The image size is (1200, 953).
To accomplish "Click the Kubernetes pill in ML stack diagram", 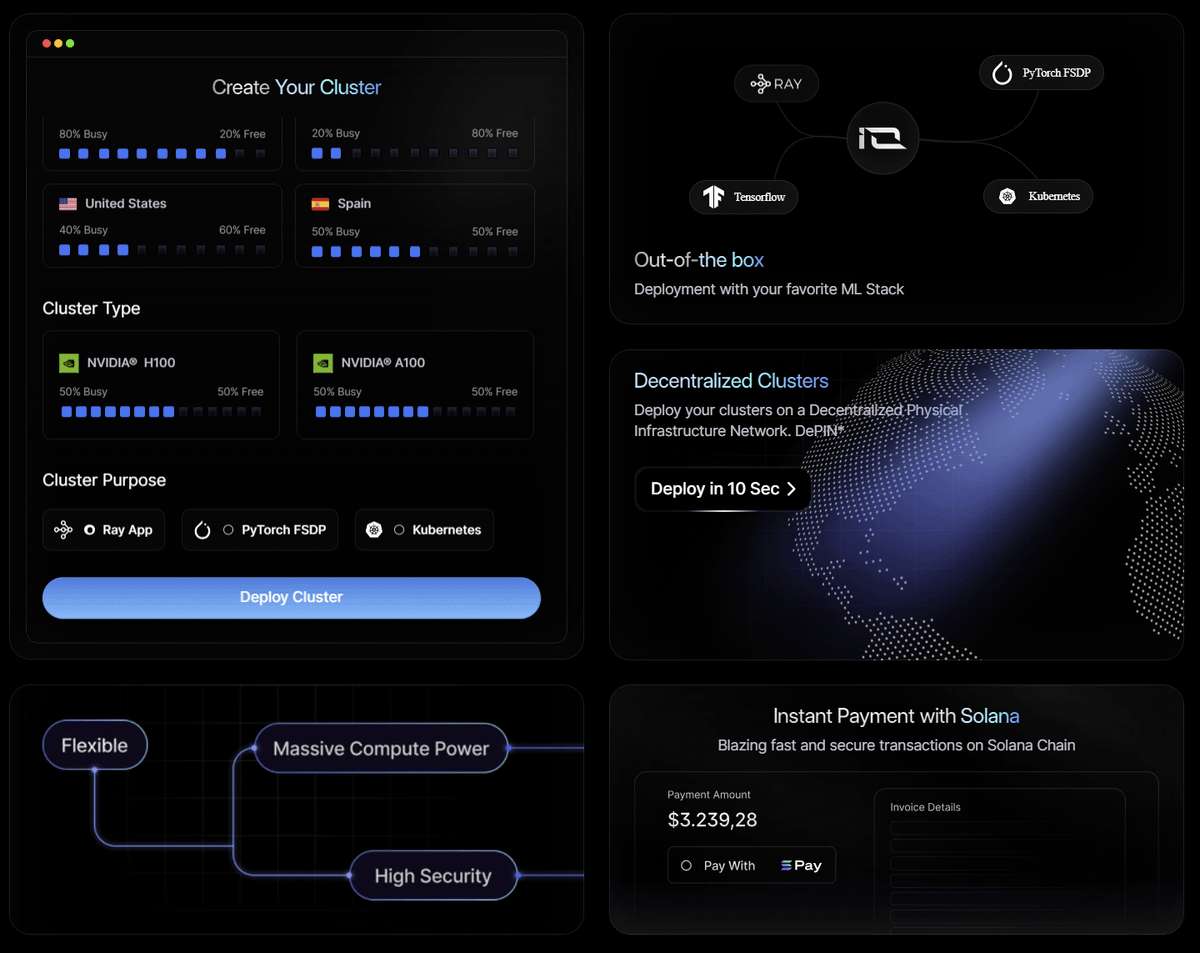I will click(1039, 196).
